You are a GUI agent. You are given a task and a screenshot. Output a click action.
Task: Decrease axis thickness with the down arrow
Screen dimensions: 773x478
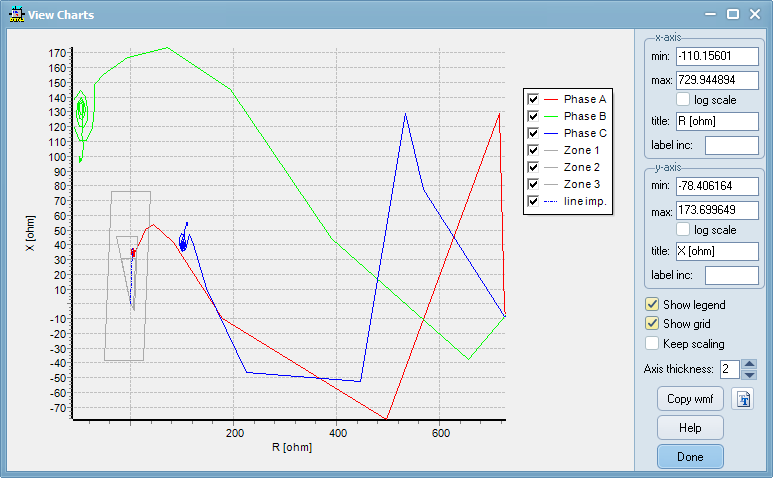point(748,374)
